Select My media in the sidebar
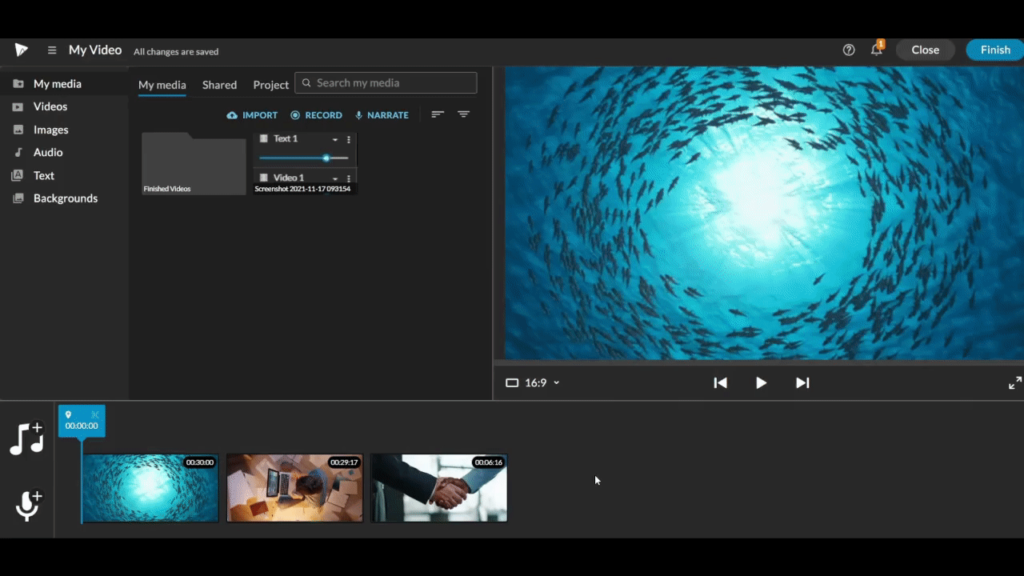The height and width of the screenshot is (576, 1024). tap(64, 84)
